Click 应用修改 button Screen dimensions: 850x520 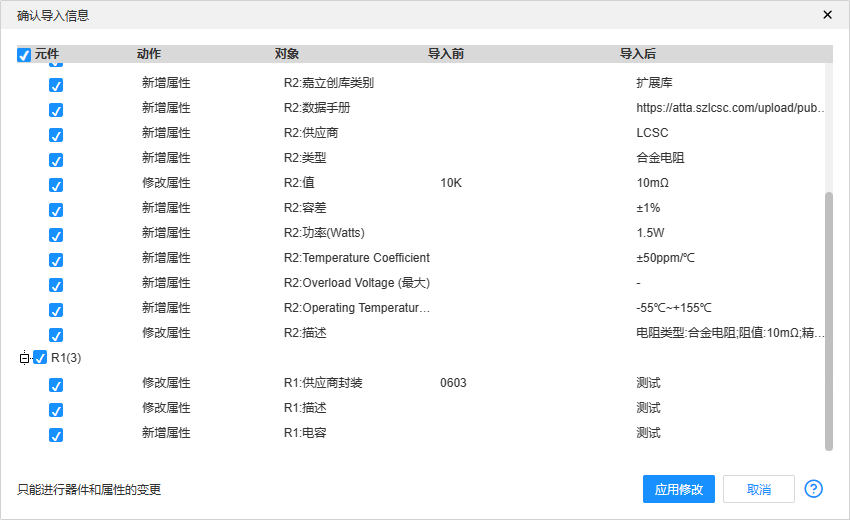click(678, 489)
